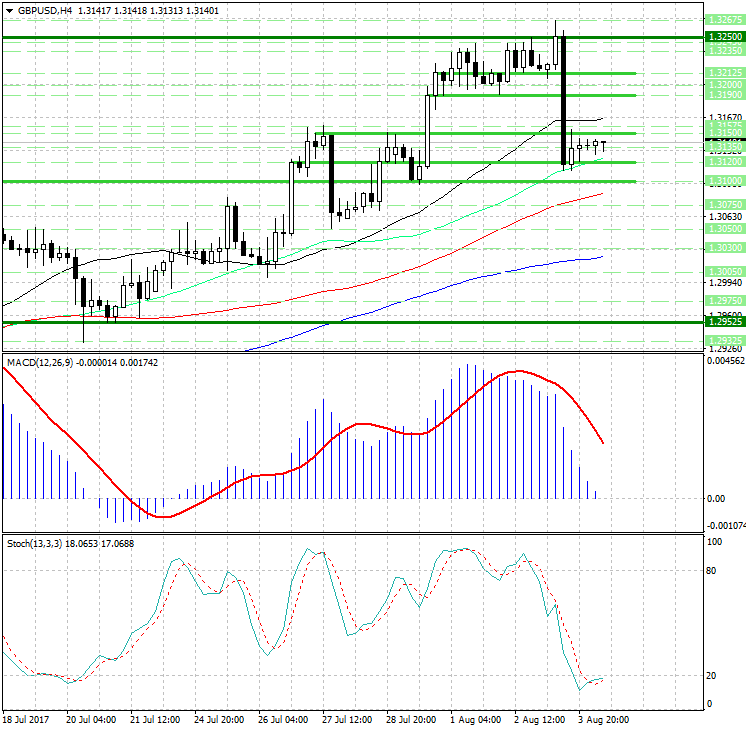Click the 80 level on Stochastic scale
This screenshot has height=731, width=746.
713,571
